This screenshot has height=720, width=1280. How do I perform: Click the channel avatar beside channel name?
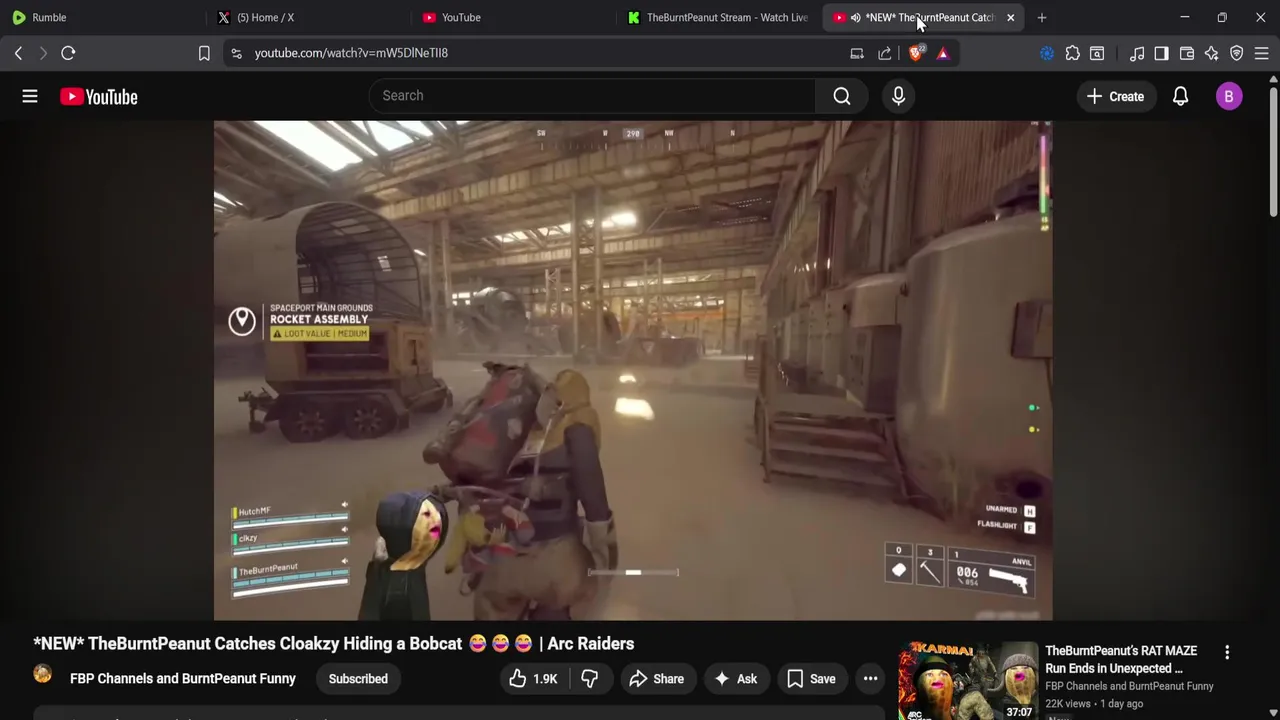point(42,675)
